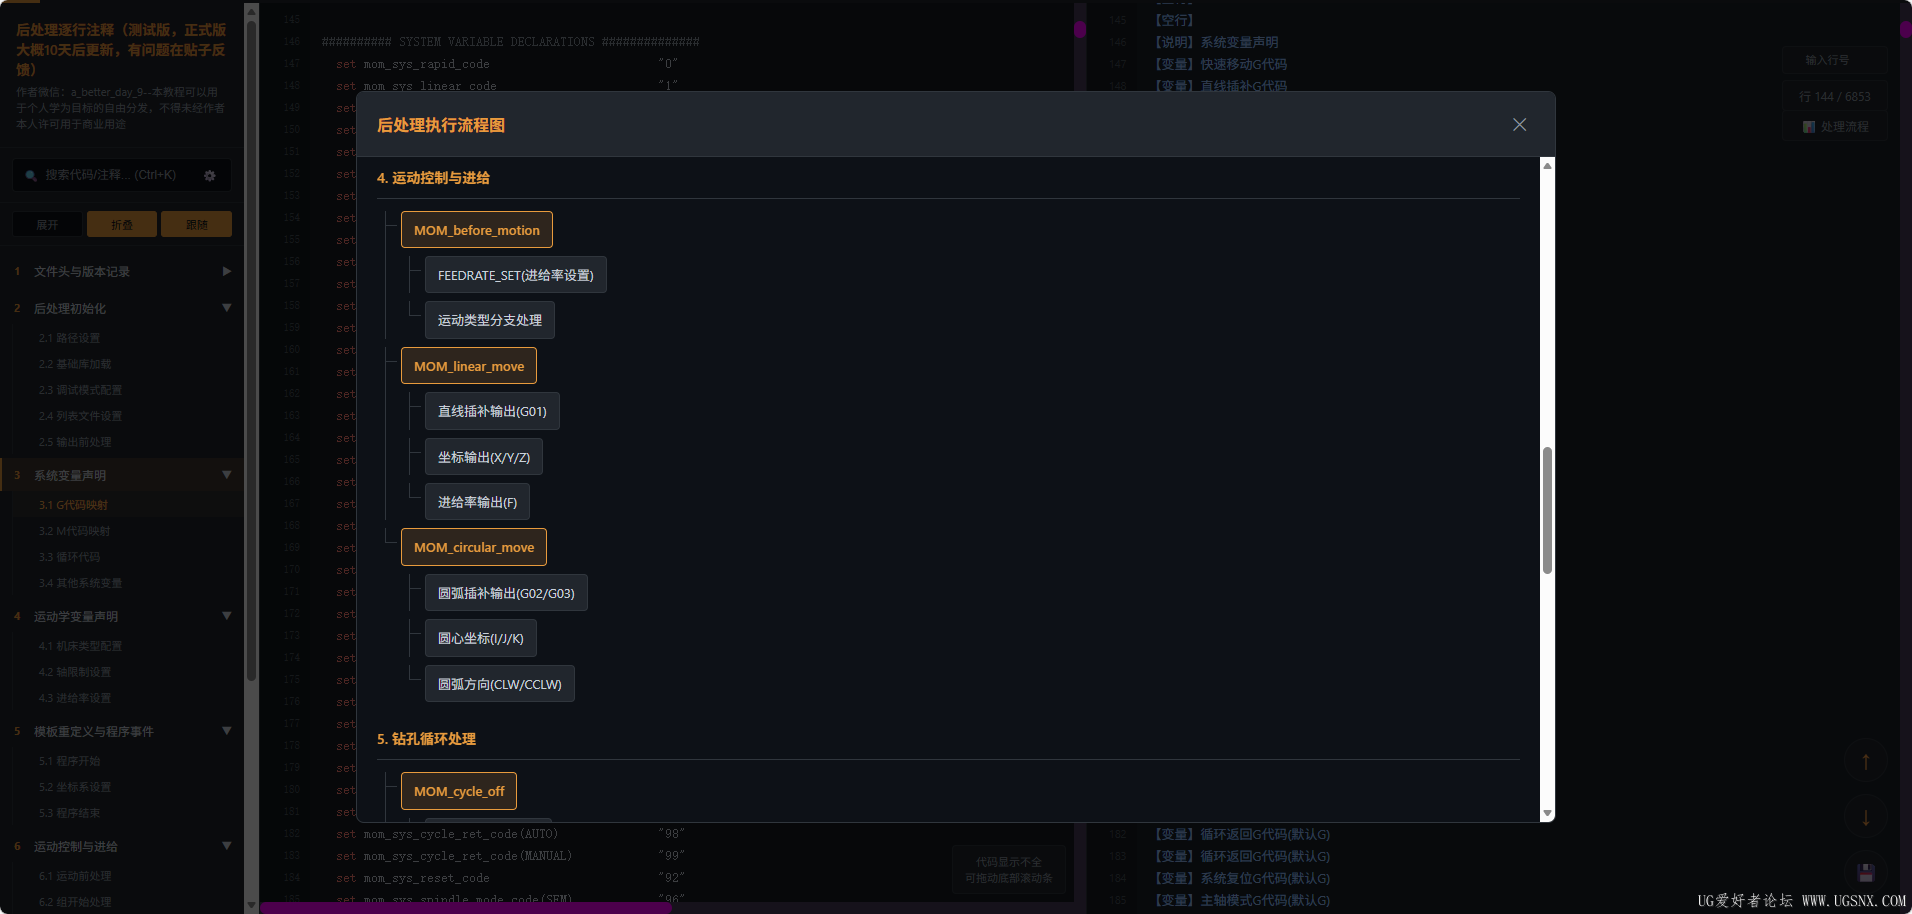Image resolution: width=1912 pixels, height=914 pixels.
Task: Click the scroll-down arrow circle button
Action: (x=1865, y=817)
